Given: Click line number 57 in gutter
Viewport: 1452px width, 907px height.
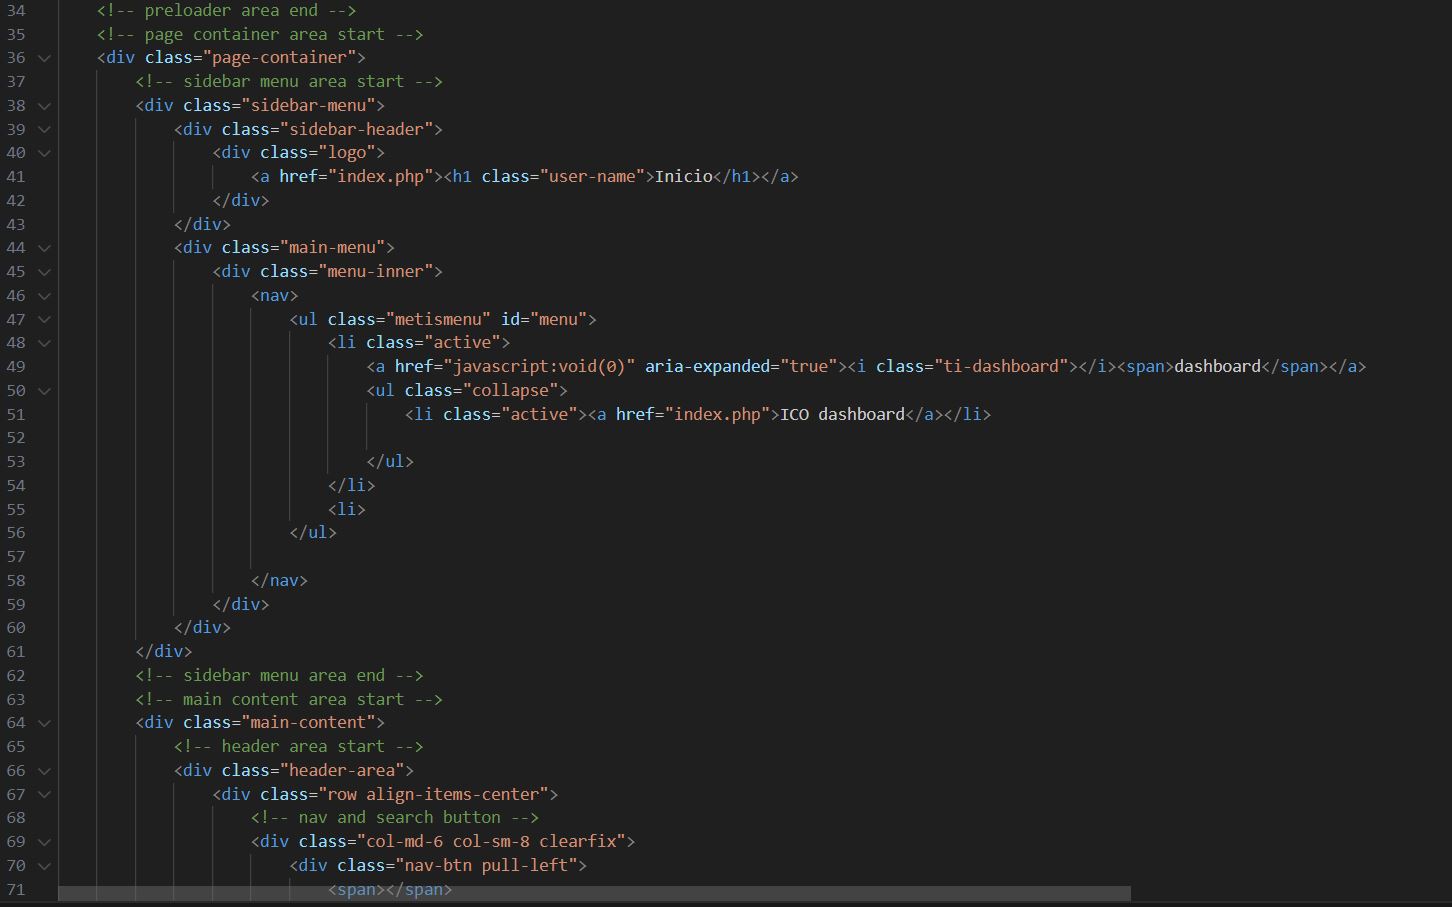Looking at the screenshot, I should (x=16, y=557).
